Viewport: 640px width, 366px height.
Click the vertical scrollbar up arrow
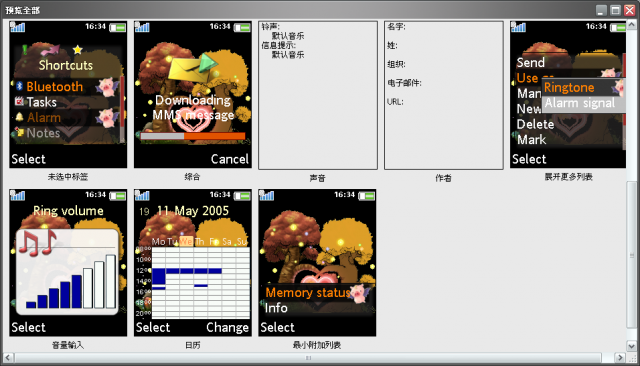pos(631,25)
